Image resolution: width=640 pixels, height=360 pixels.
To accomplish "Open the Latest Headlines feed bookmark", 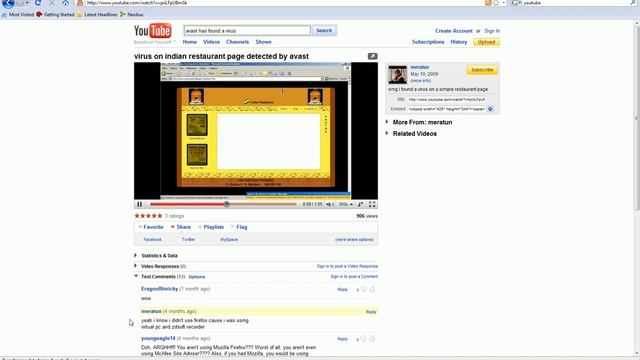I will coord(97,14).
